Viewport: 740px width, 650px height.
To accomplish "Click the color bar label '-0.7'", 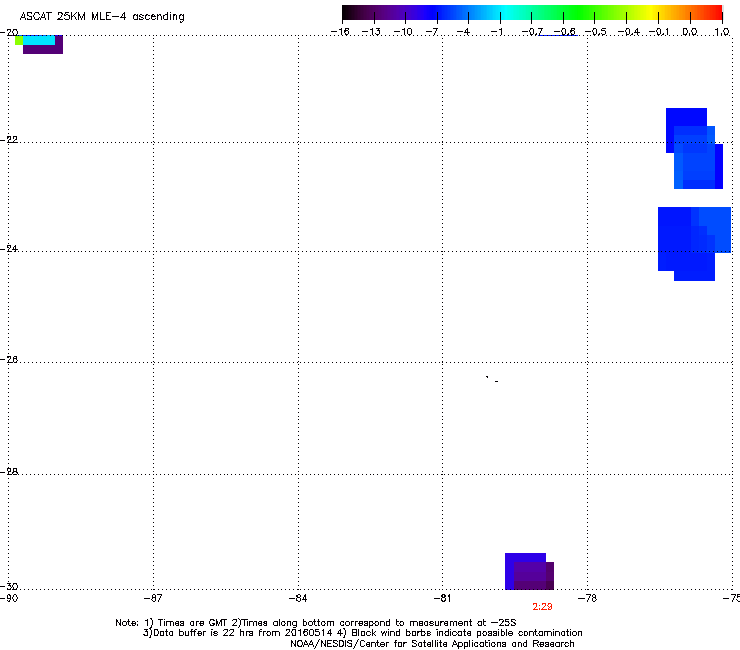I will click(x=532, y=32).
